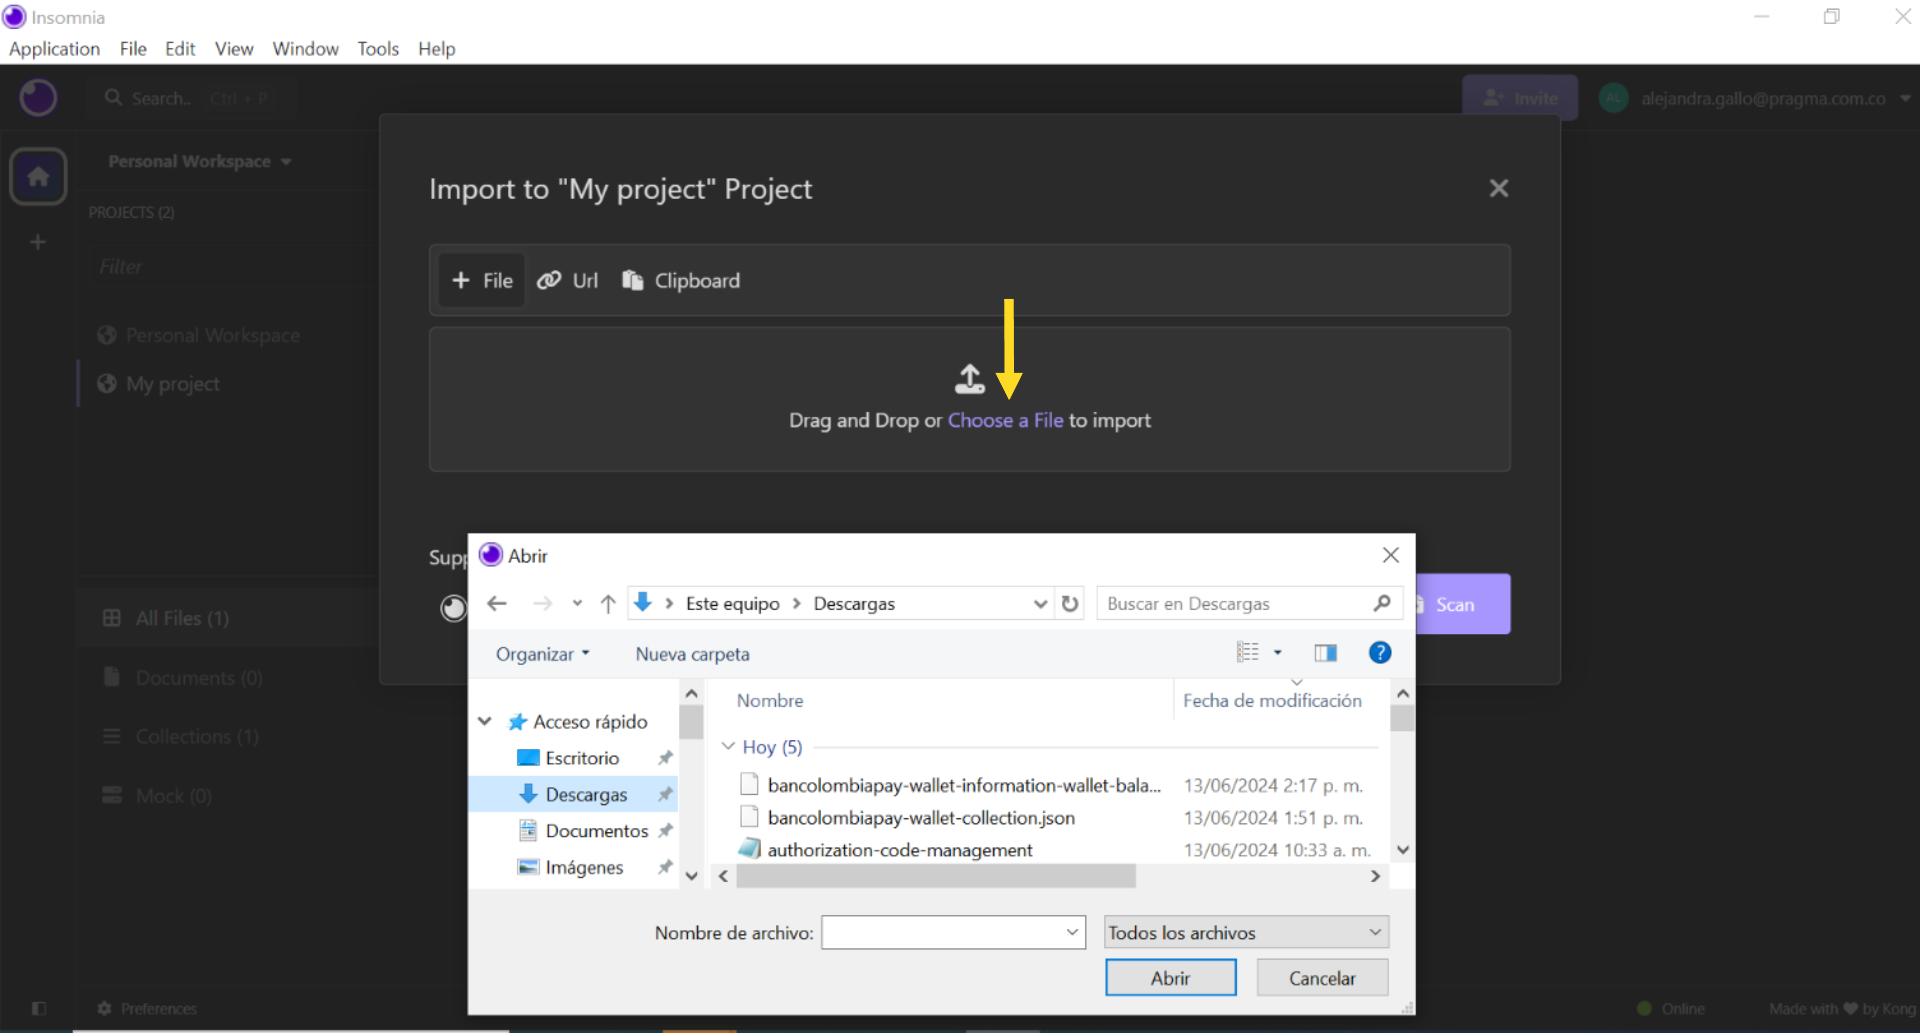Open the Organizar dropdown
The width and height of the screenshot is (1920, 1033).
[x=543, y=654]
